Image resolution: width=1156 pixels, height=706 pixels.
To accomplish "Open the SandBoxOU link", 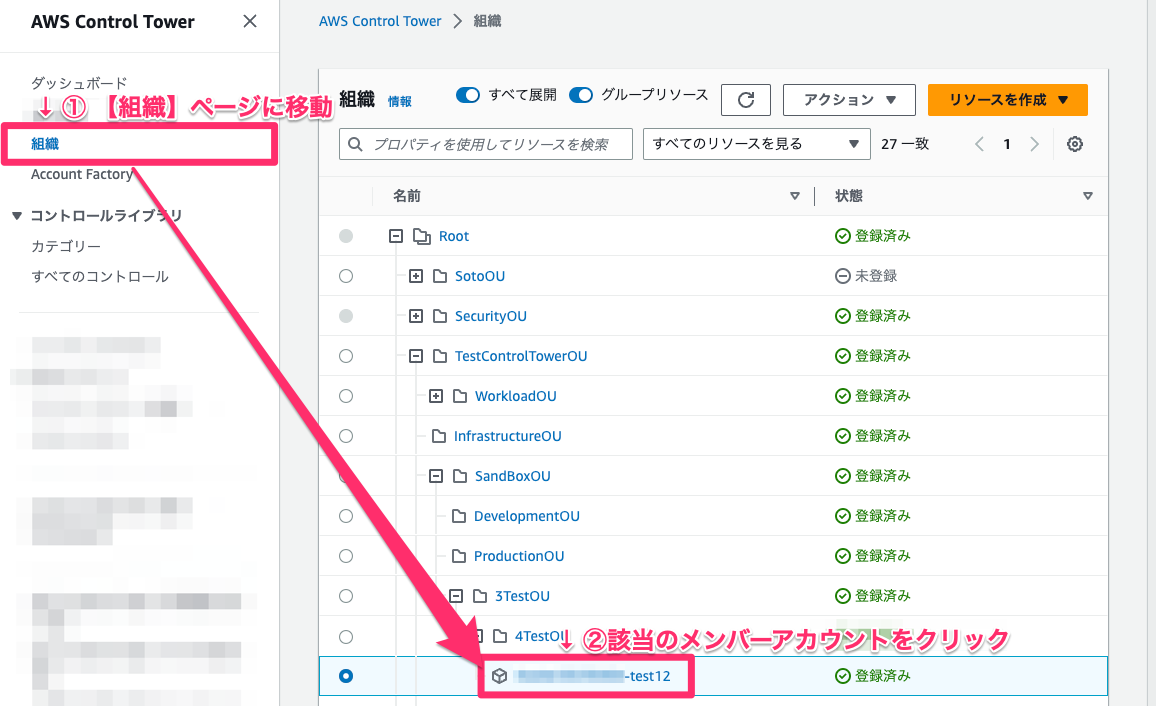I will (512, 475).
